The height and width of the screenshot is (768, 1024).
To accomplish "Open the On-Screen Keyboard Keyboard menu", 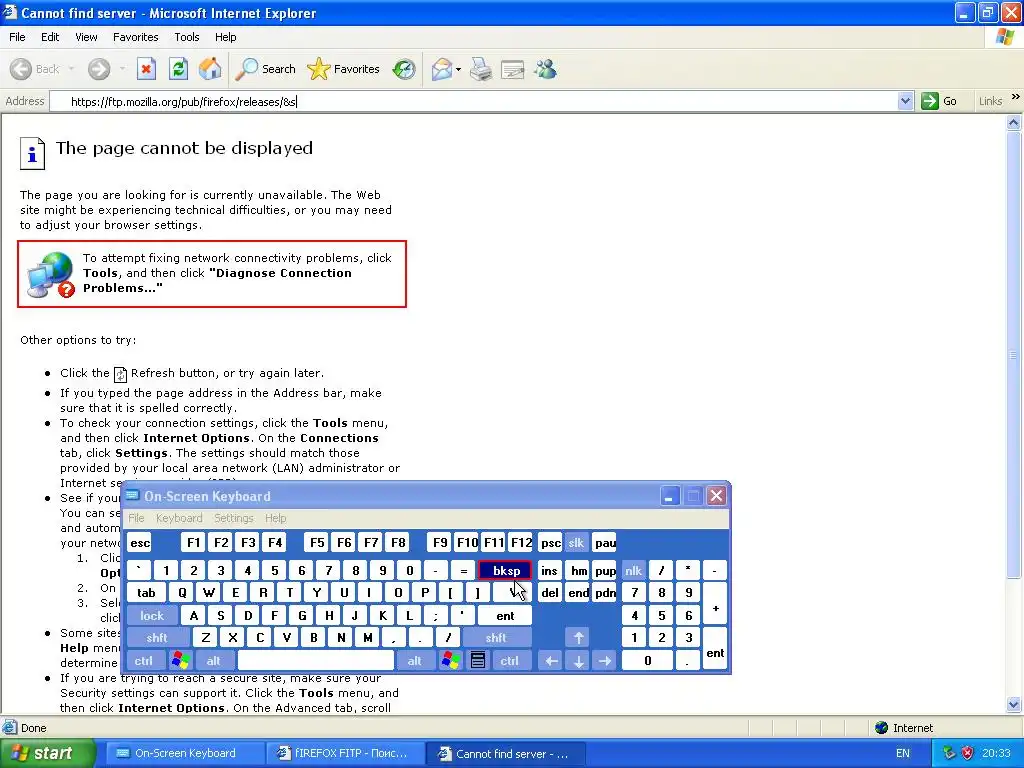I will pyautogui.click(x=179, y=518).
